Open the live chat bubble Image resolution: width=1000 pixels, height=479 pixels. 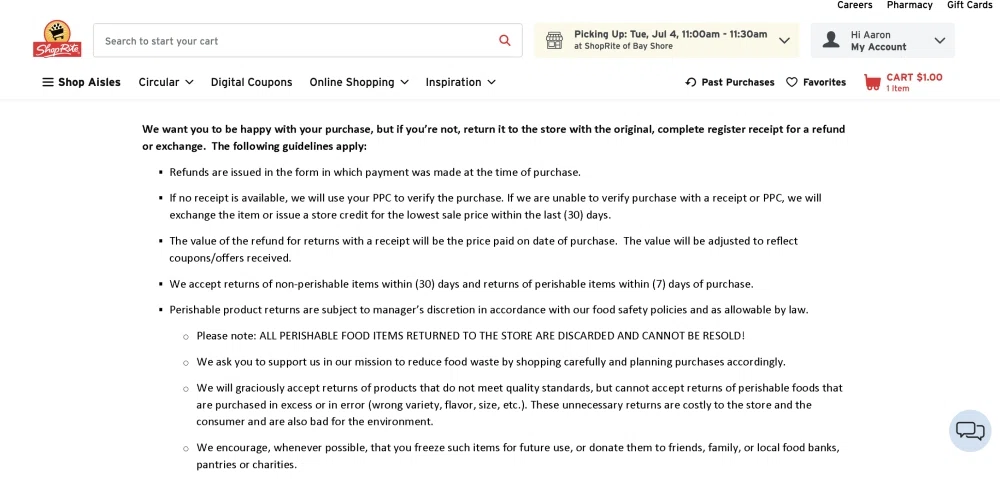(969, 430)
